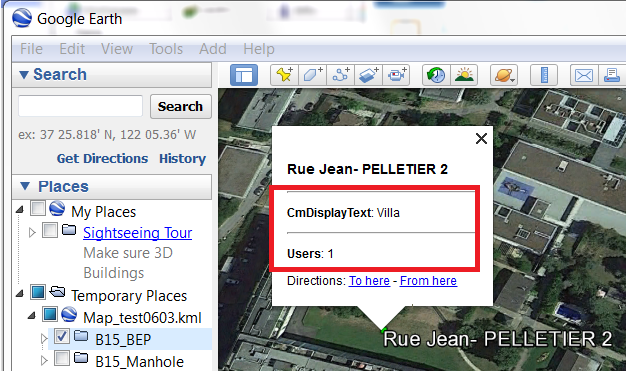Open the ruler measuring tool
This screenshot has height=371, width=626.
tap(544, 75)
